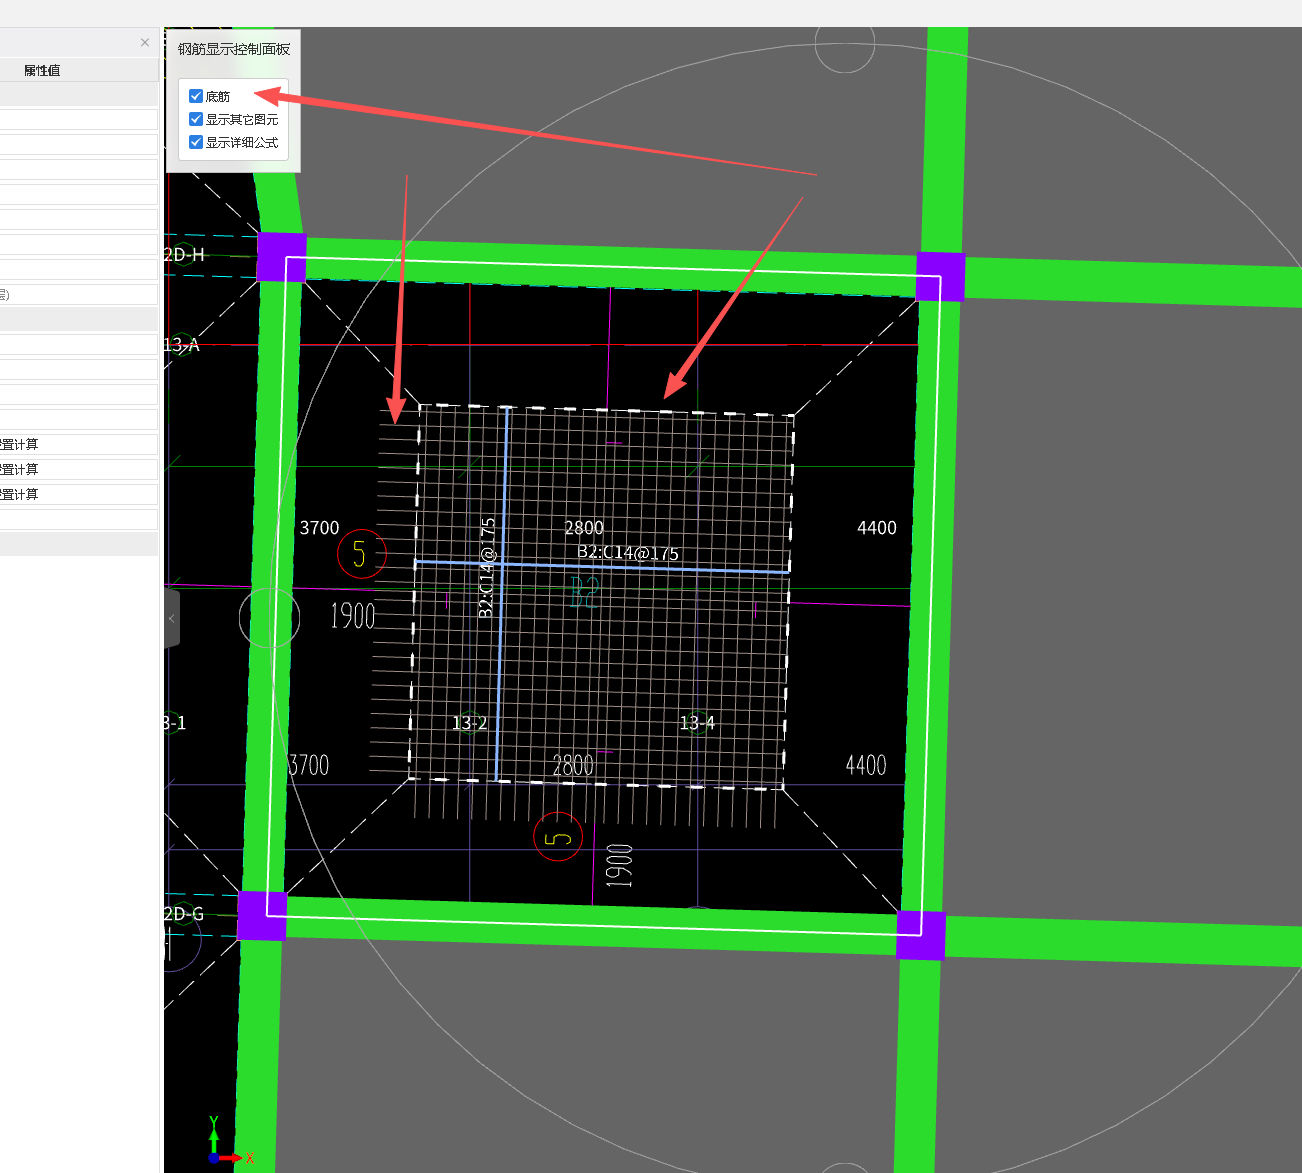Toggle the 显示其它图元 checkbox
Viewport: 1302px width, 1173px height.
(196, 119)
